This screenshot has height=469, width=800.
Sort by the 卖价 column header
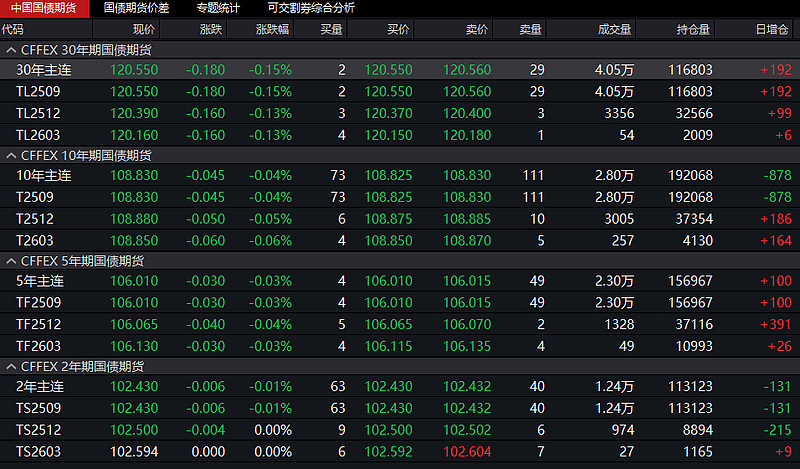[477, 30]
